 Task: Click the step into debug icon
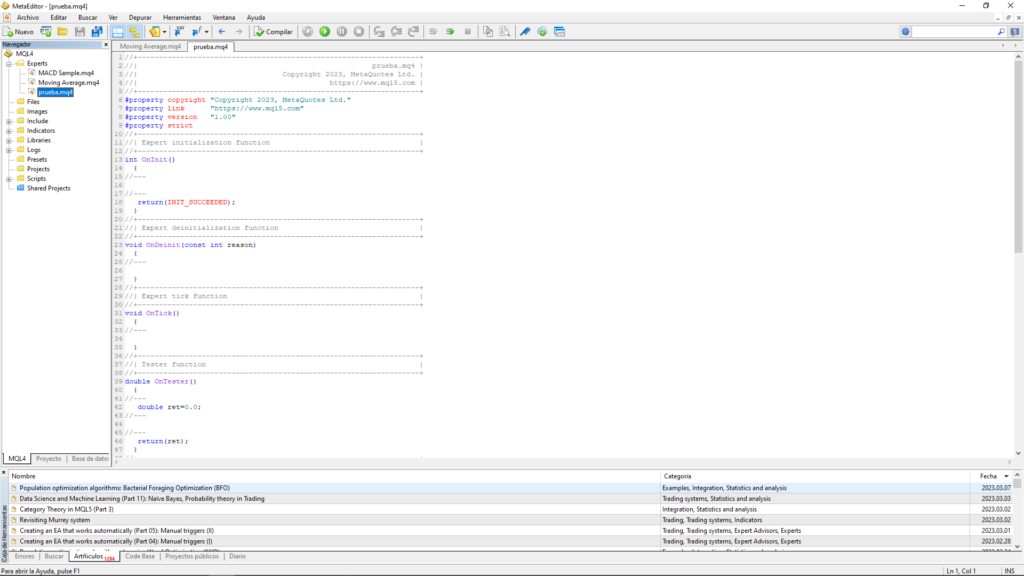tap(379, 31)
